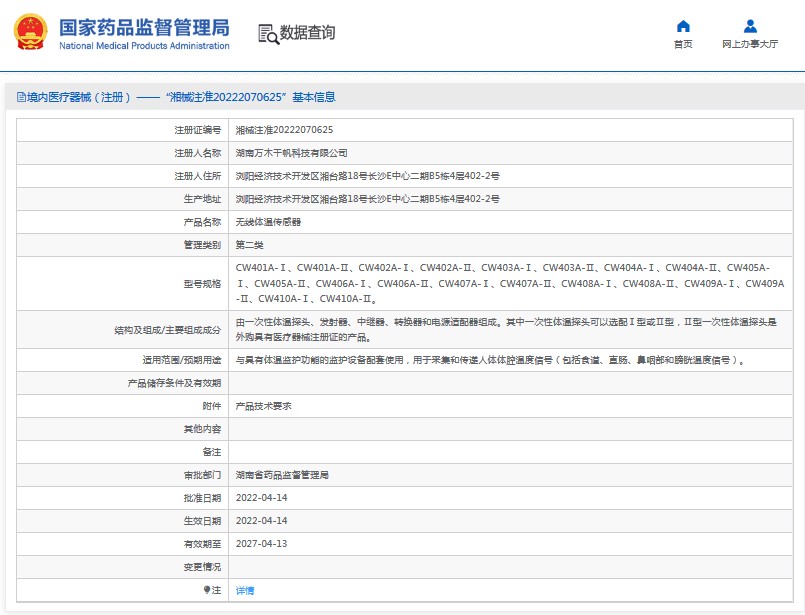Go to 首页 home icon
This screenshot has width=805, height=615.
tap(683, 26)
